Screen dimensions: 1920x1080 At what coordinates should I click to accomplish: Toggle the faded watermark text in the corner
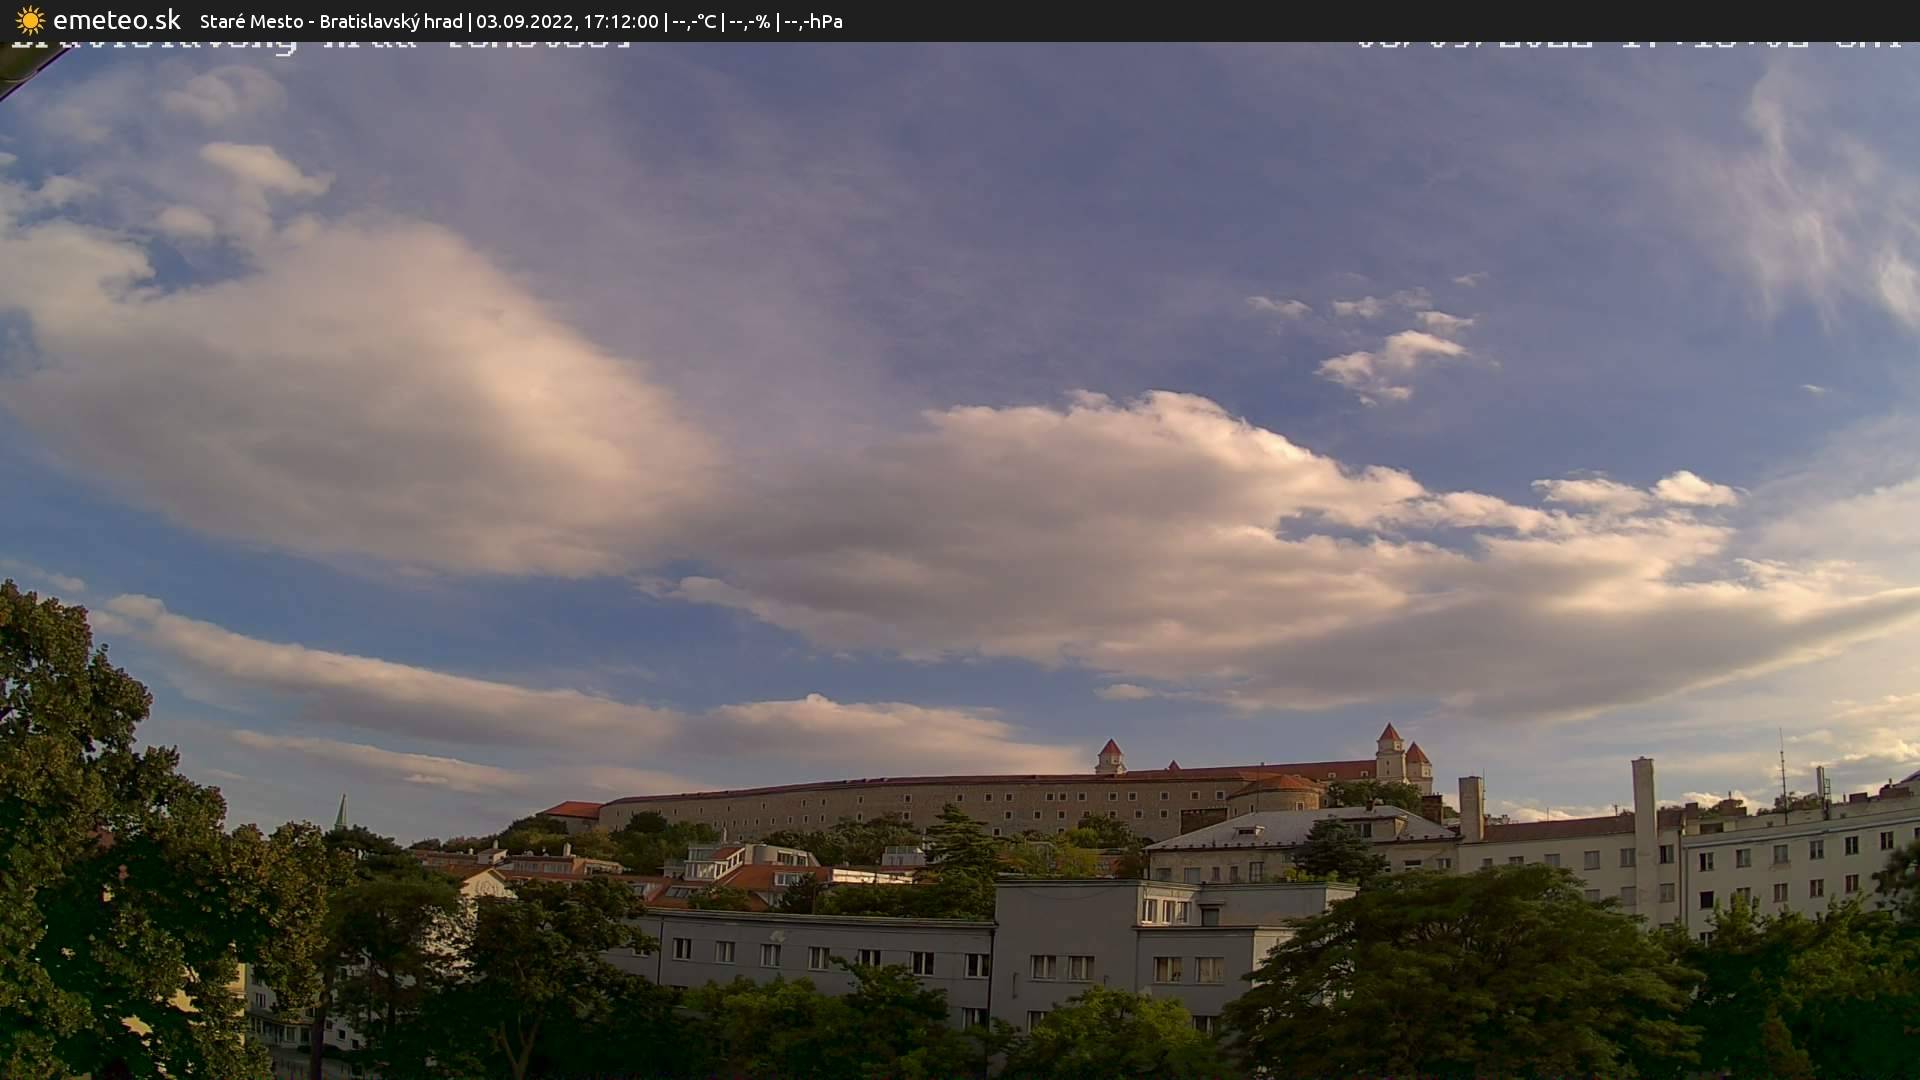(x=320, y=42)
